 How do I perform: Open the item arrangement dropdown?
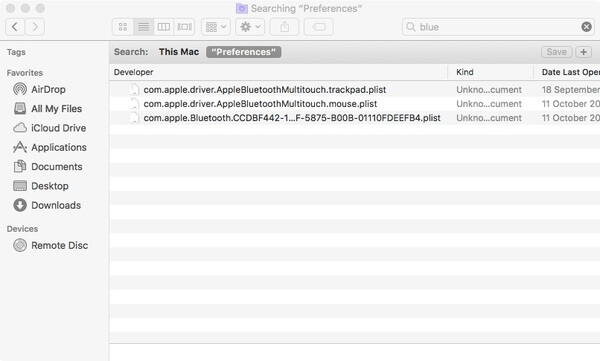216,27
